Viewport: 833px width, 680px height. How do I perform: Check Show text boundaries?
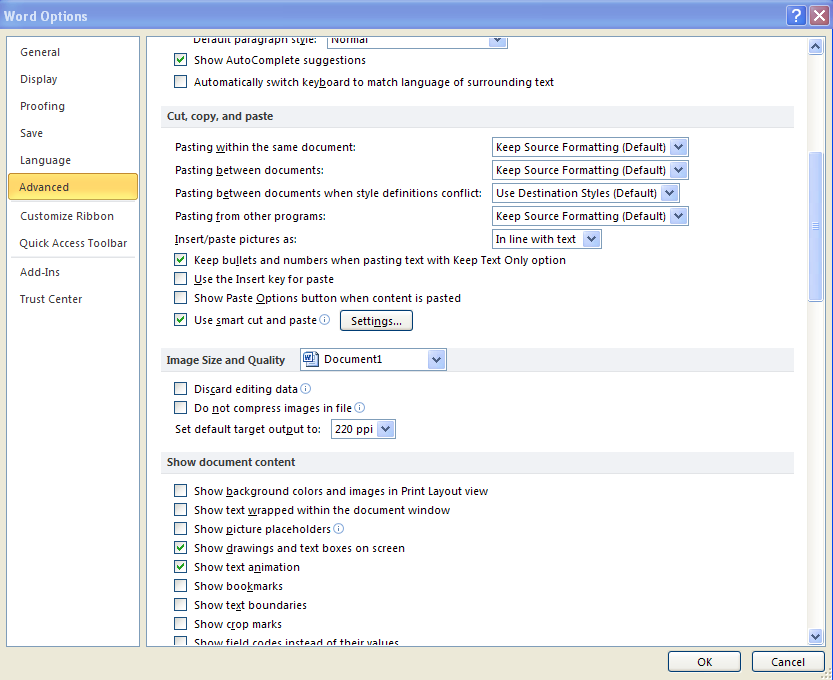pos(180,605)
